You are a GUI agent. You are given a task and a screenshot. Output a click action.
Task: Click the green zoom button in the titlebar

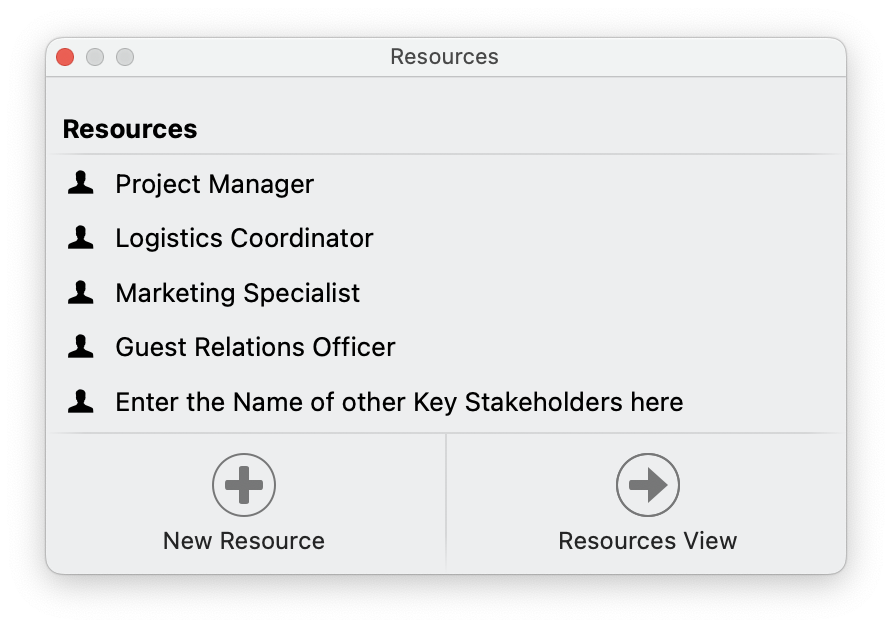pyautogui.click(x=124, y=57)
